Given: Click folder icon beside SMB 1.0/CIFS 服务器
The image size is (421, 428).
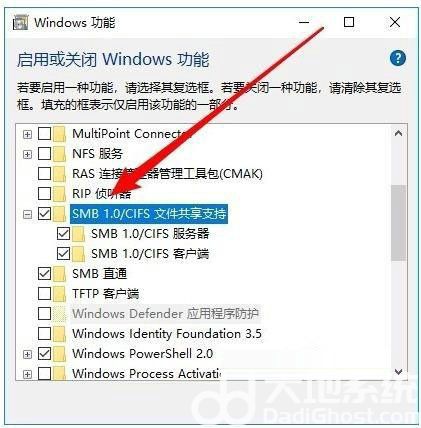Looking at the screenshot, I should [x=79, y=234].
